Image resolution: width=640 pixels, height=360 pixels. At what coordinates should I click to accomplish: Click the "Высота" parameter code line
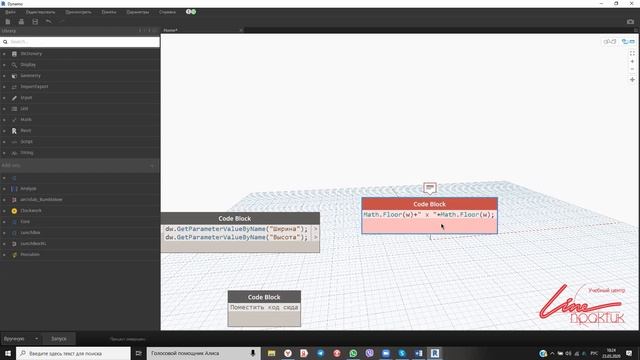tap(236, 238)
